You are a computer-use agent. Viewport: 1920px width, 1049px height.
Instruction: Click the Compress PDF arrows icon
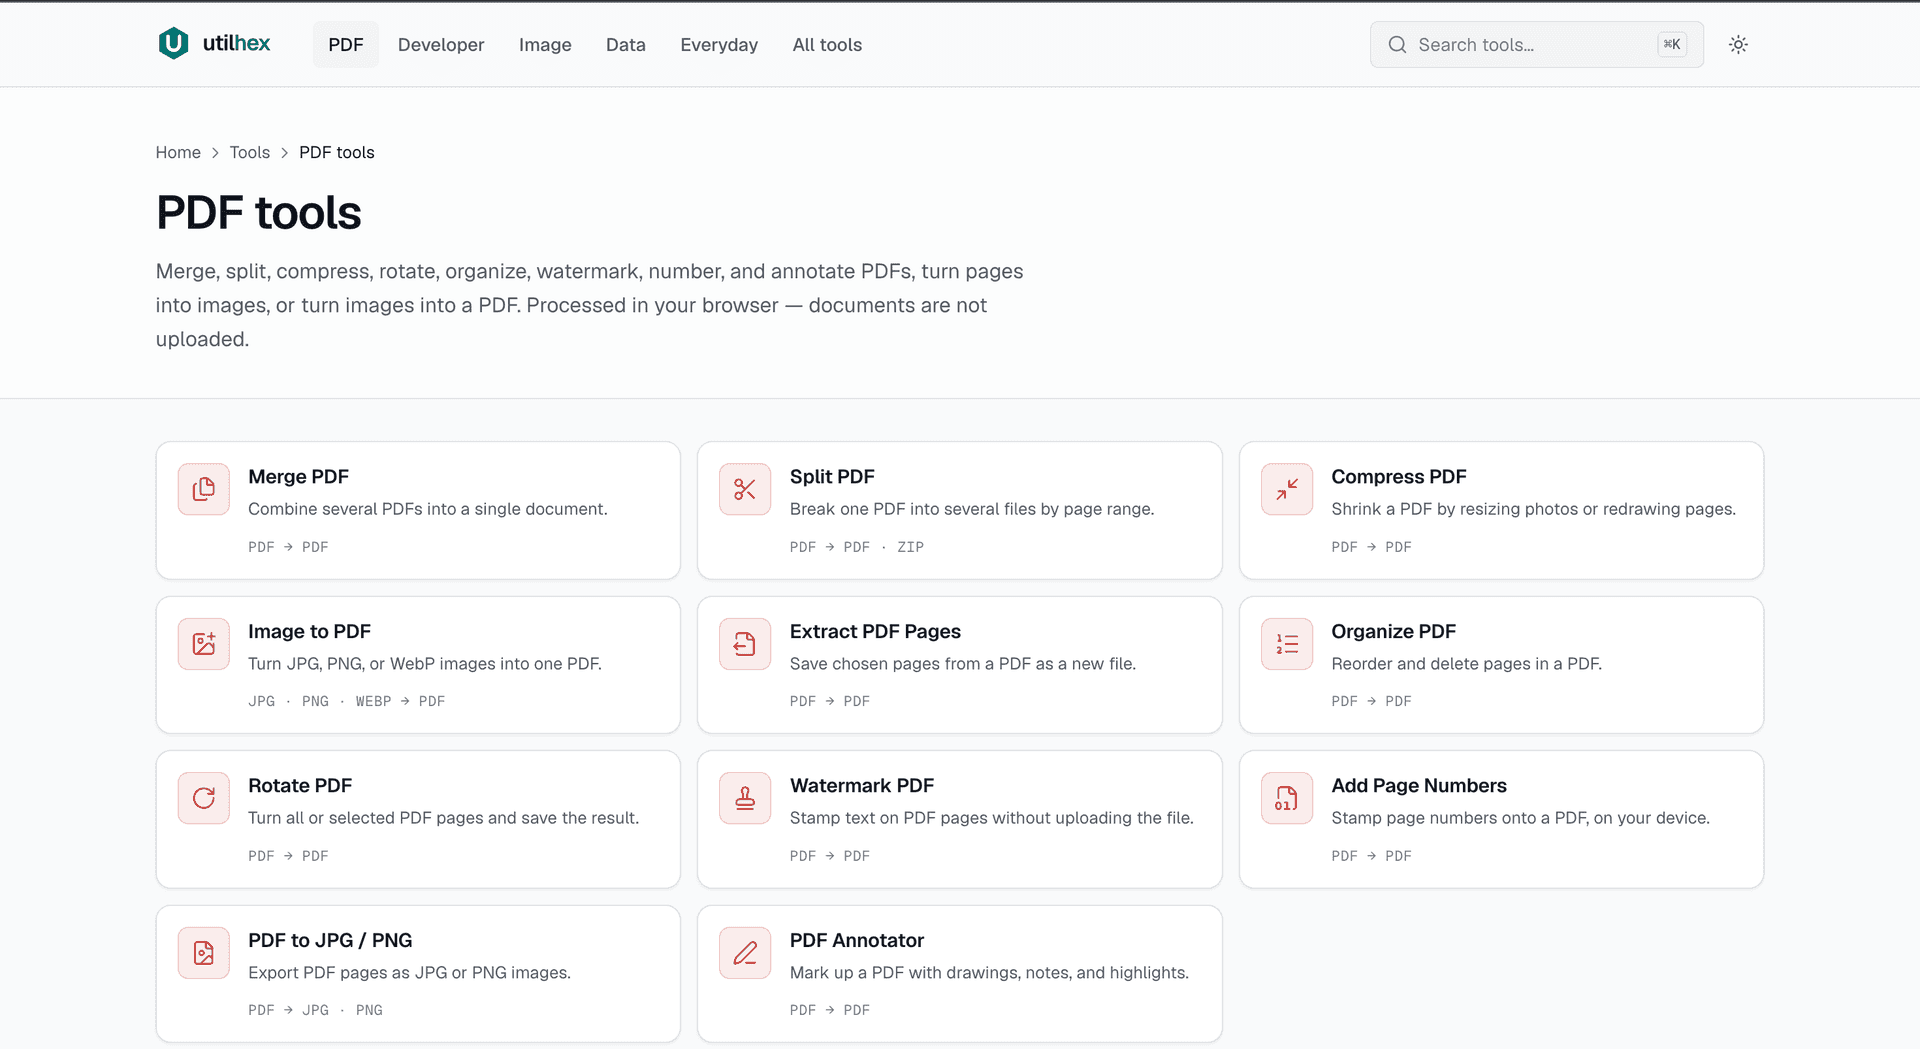pos(1287,489)
